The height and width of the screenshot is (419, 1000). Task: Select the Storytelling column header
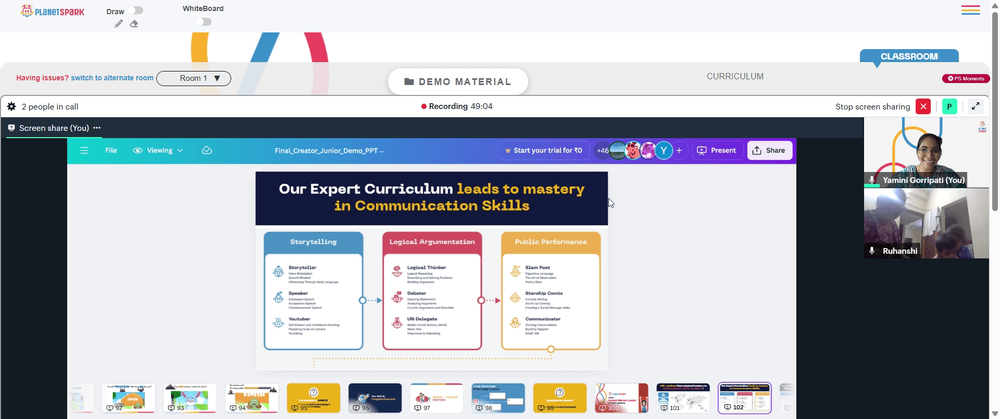pyautogui.click(x=313, y=242)
